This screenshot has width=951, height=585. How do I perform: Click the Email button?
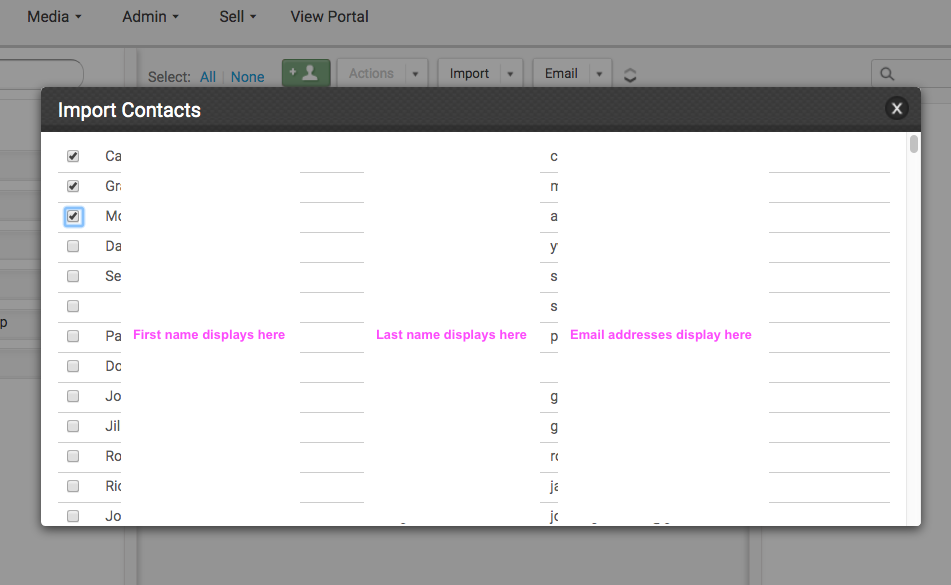click(x=561, y=73)
